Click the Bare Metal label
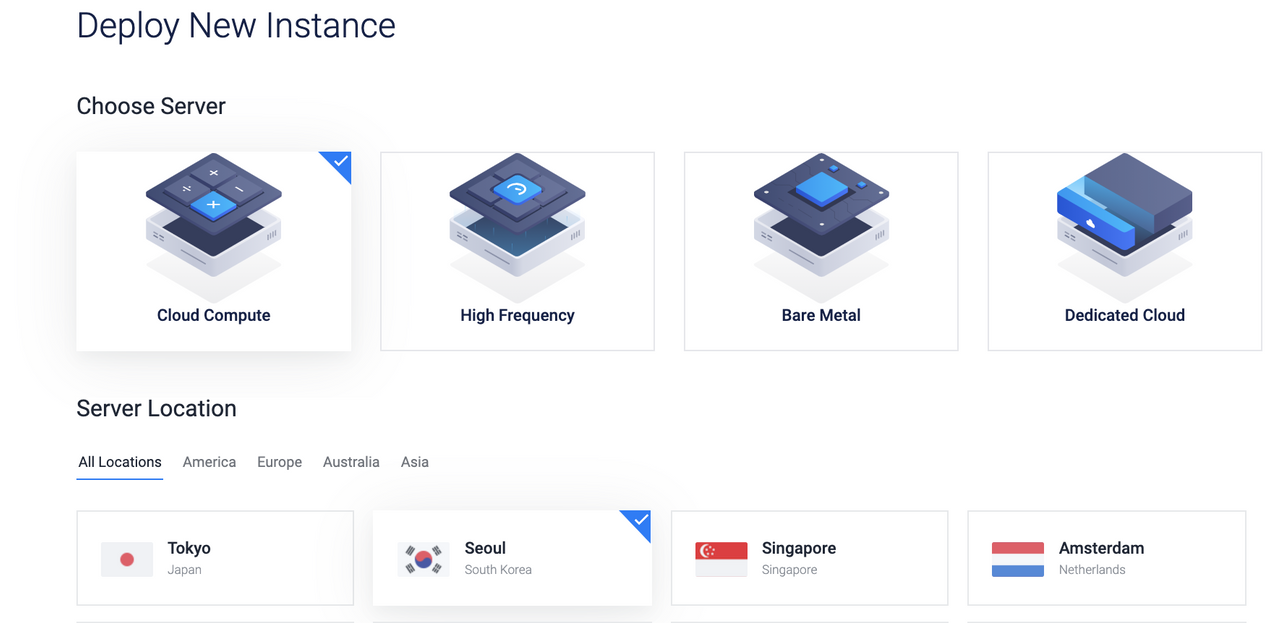 [821, 315]
